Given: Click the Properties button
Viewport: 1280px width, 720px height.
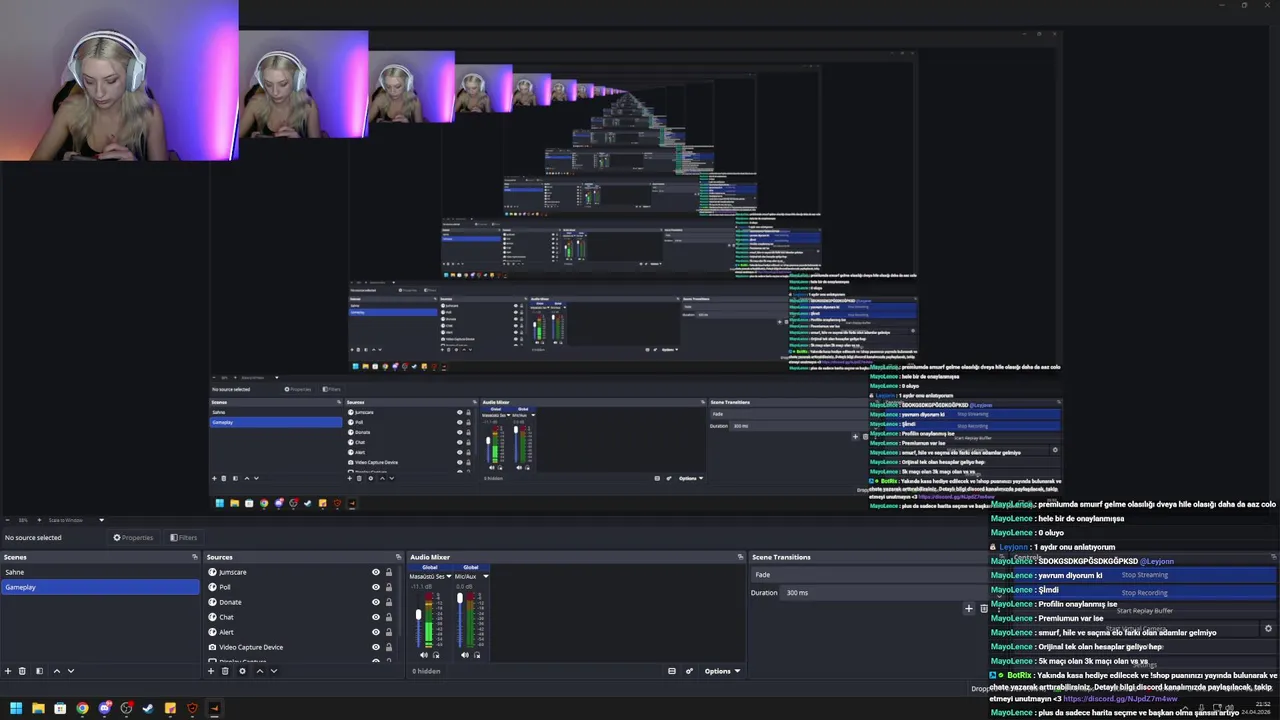Looking at the screenshot, I should click(133, 538).
